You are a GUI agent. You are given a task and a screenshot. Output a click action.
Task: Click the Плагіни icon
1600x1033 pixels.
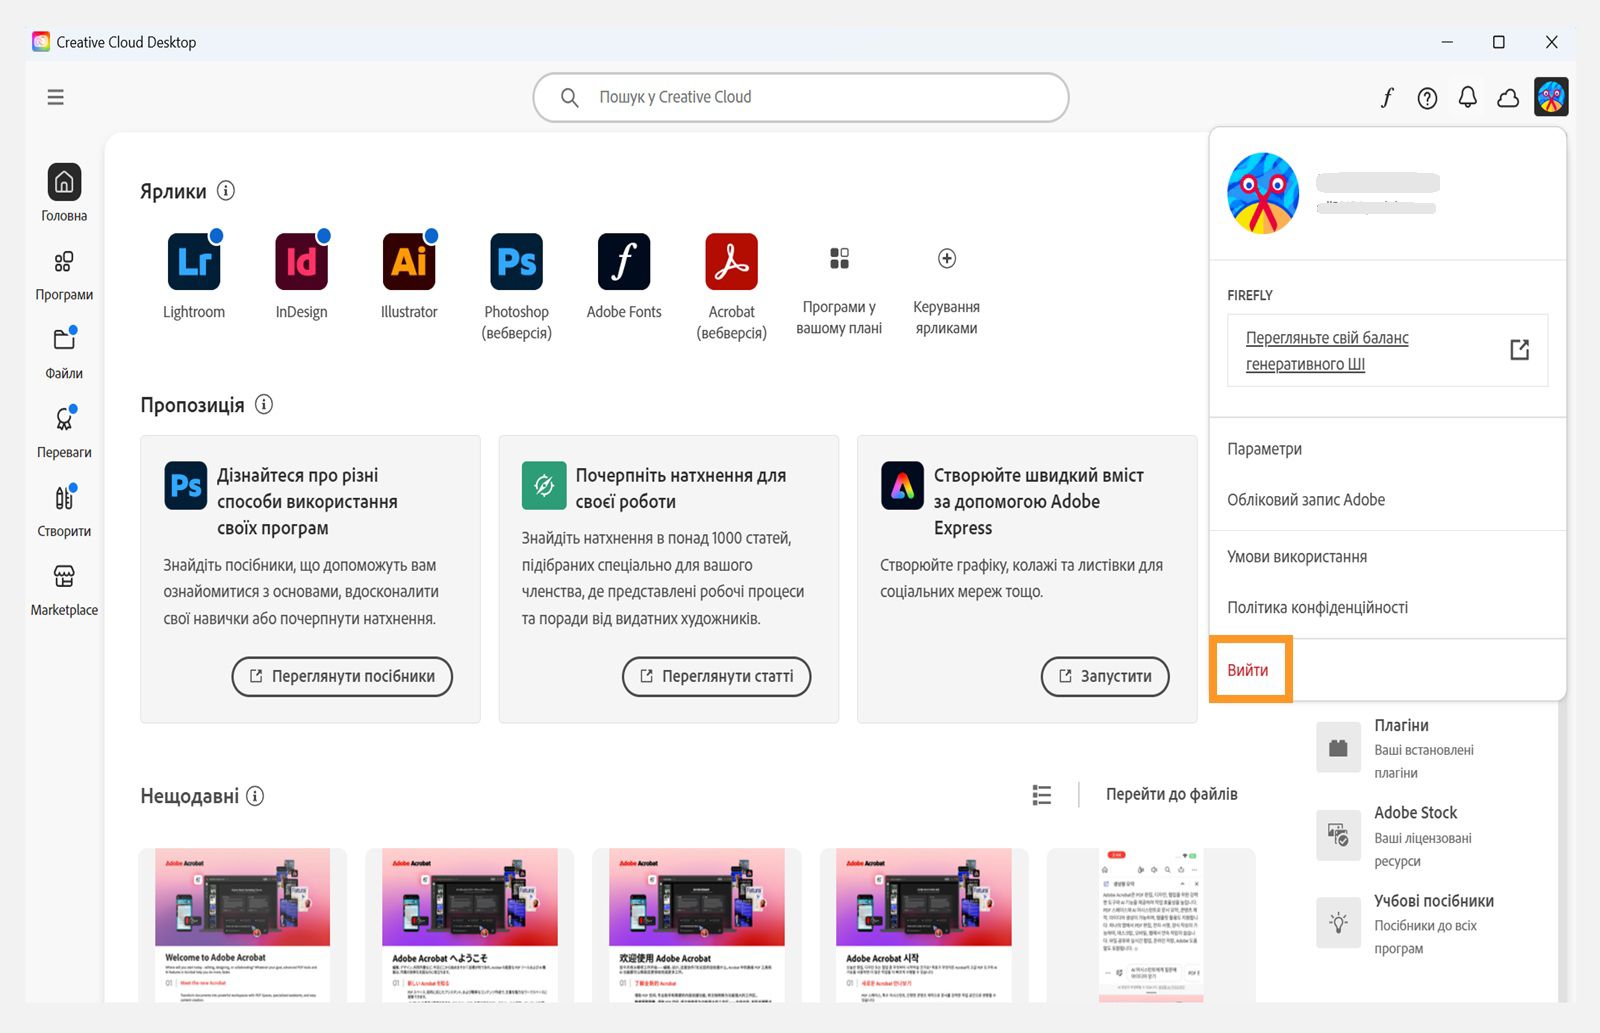pyautogui.click(x=1338, y=747)
